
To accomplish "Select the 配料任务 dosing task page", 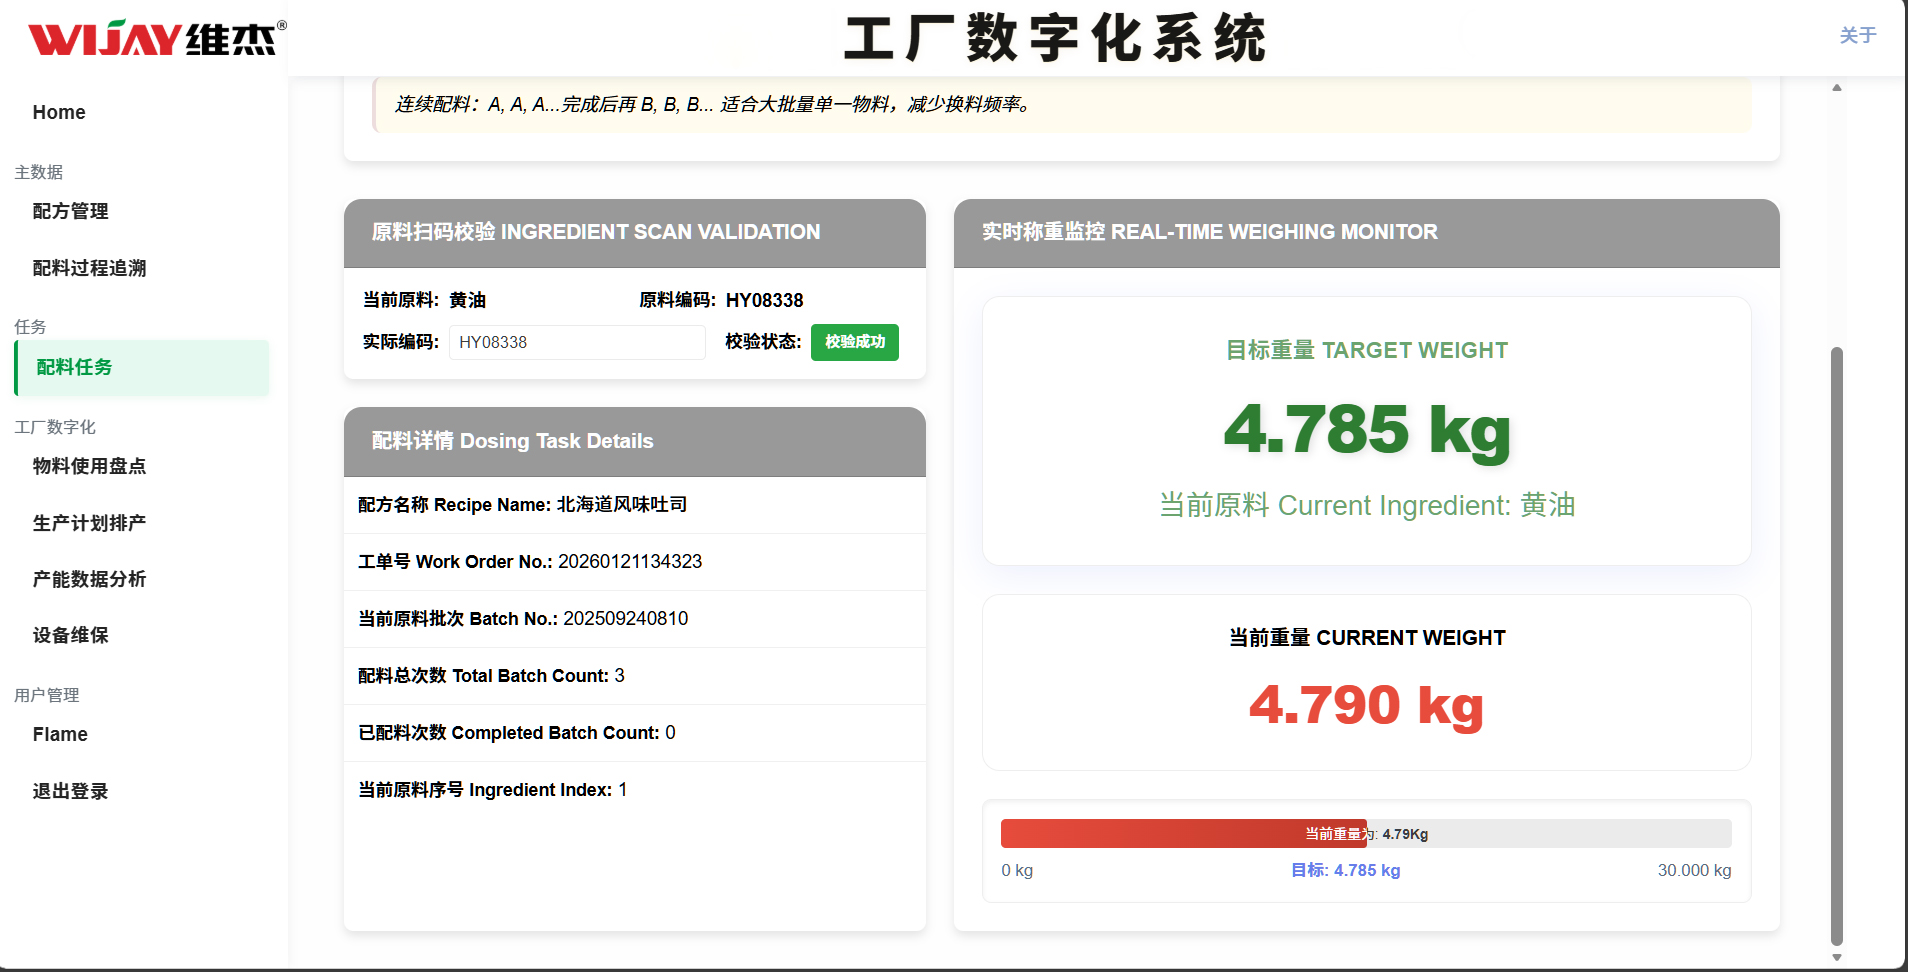I will (x=73, y=367).
